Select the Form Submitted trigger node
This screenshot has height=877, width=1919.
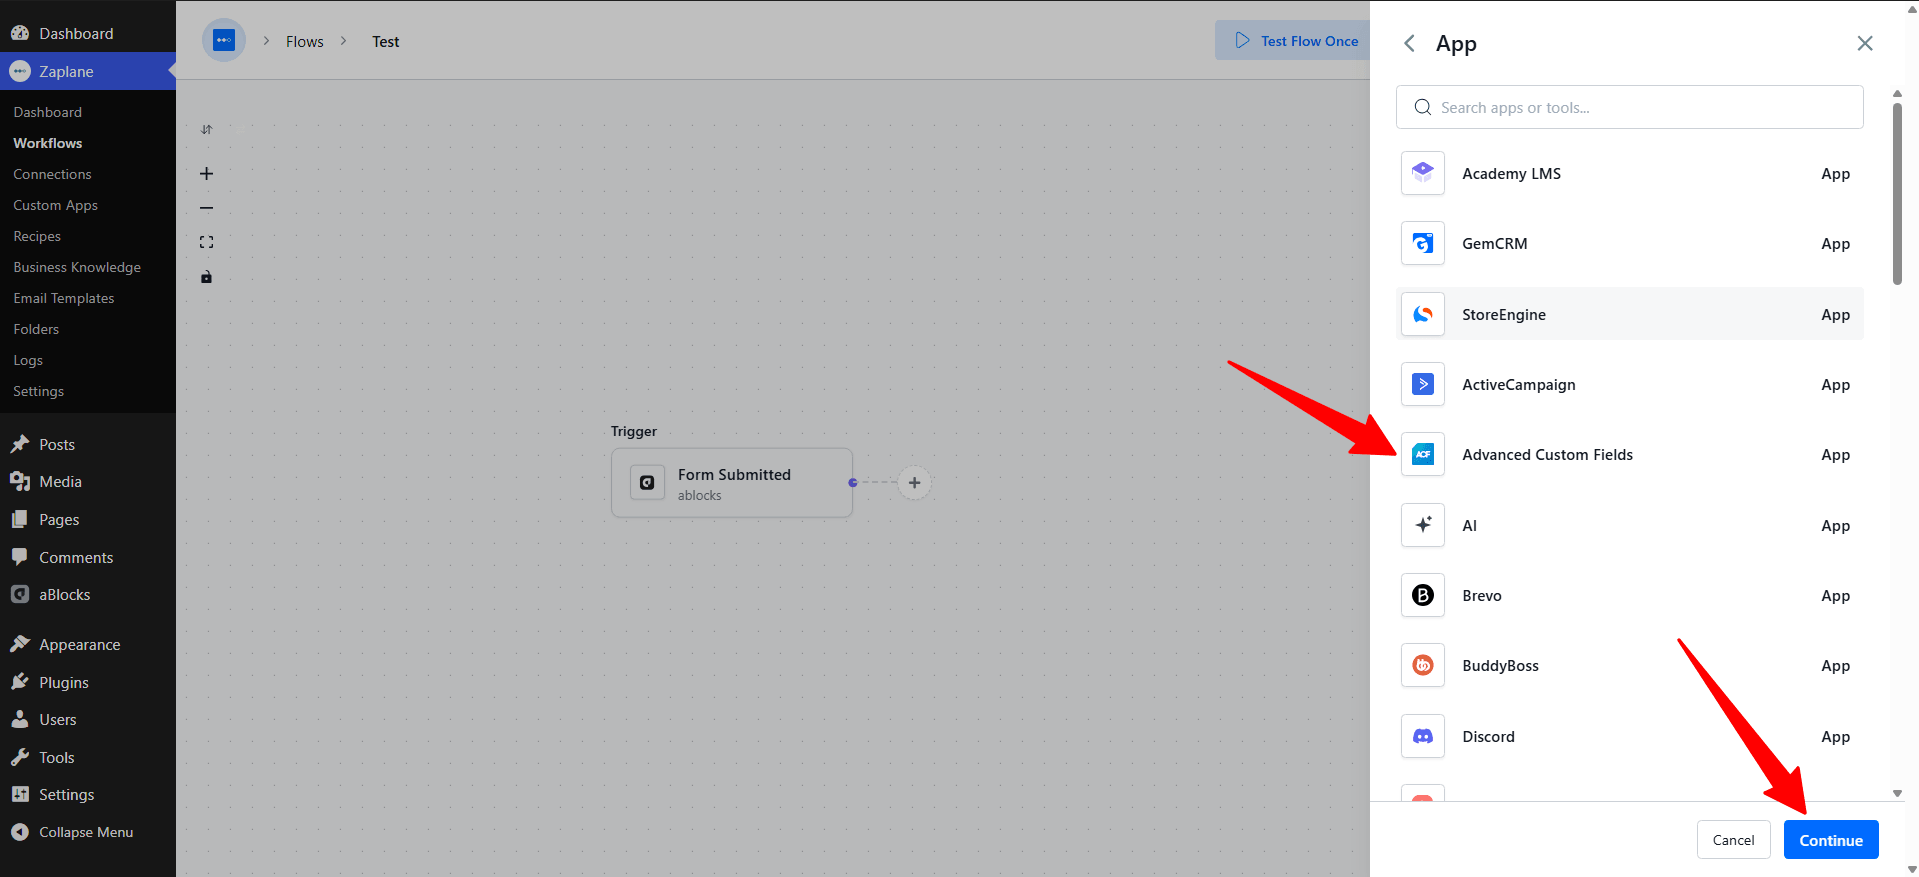coord(732,483)
